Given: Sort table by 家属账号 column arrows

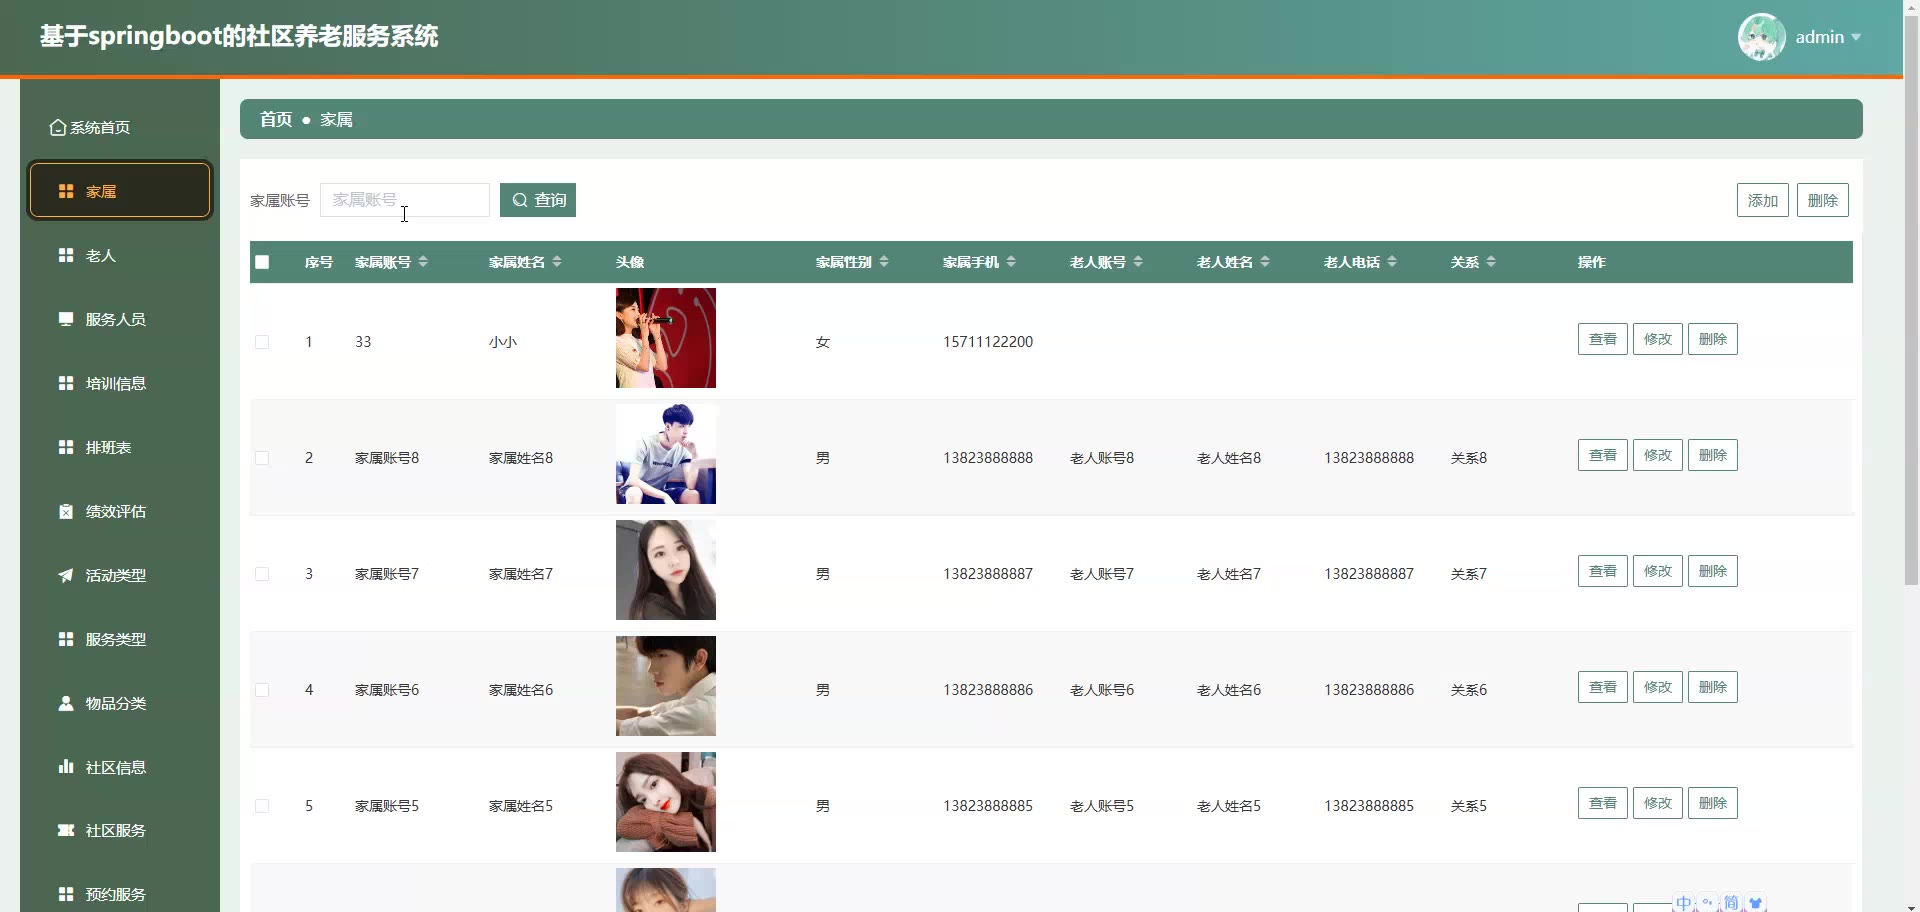Looking at the screenshot, I should coord(423,262).
